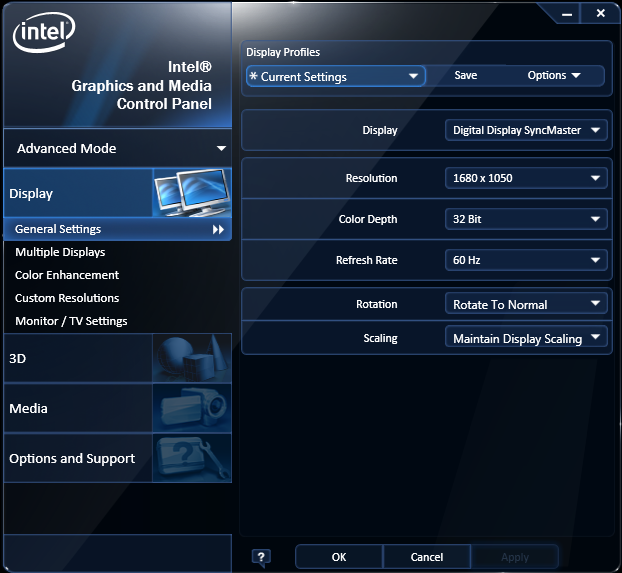622x573 pixels.
Task: Open the Maintain Display Scaling dropdown
Action: (526, 336)
